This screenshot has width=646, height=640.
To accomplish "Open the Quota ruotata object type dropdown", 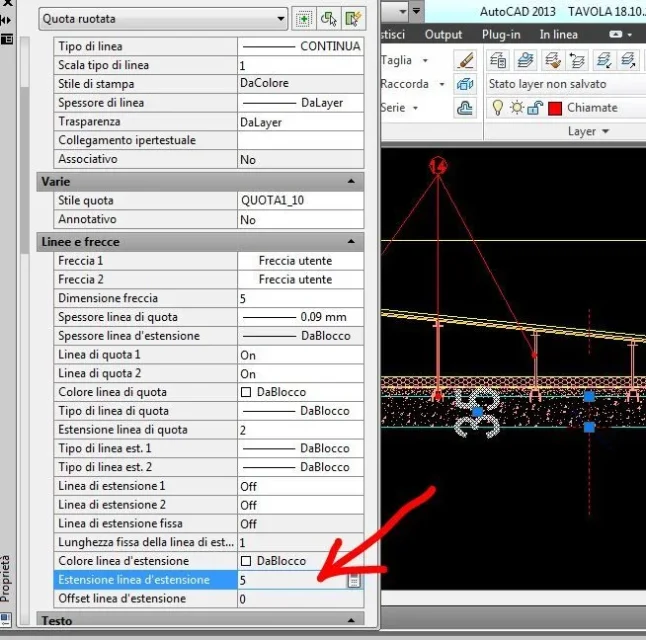I will (x=280, y=19).
